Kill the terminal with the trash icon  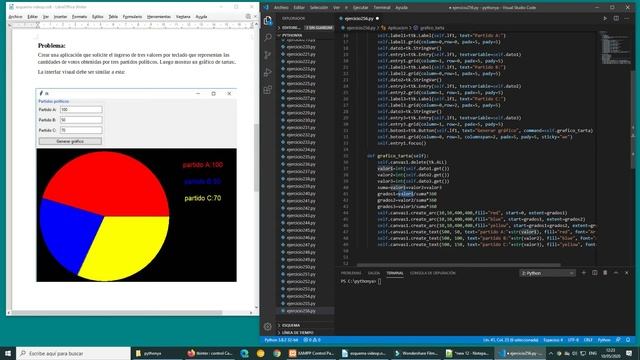605,273
